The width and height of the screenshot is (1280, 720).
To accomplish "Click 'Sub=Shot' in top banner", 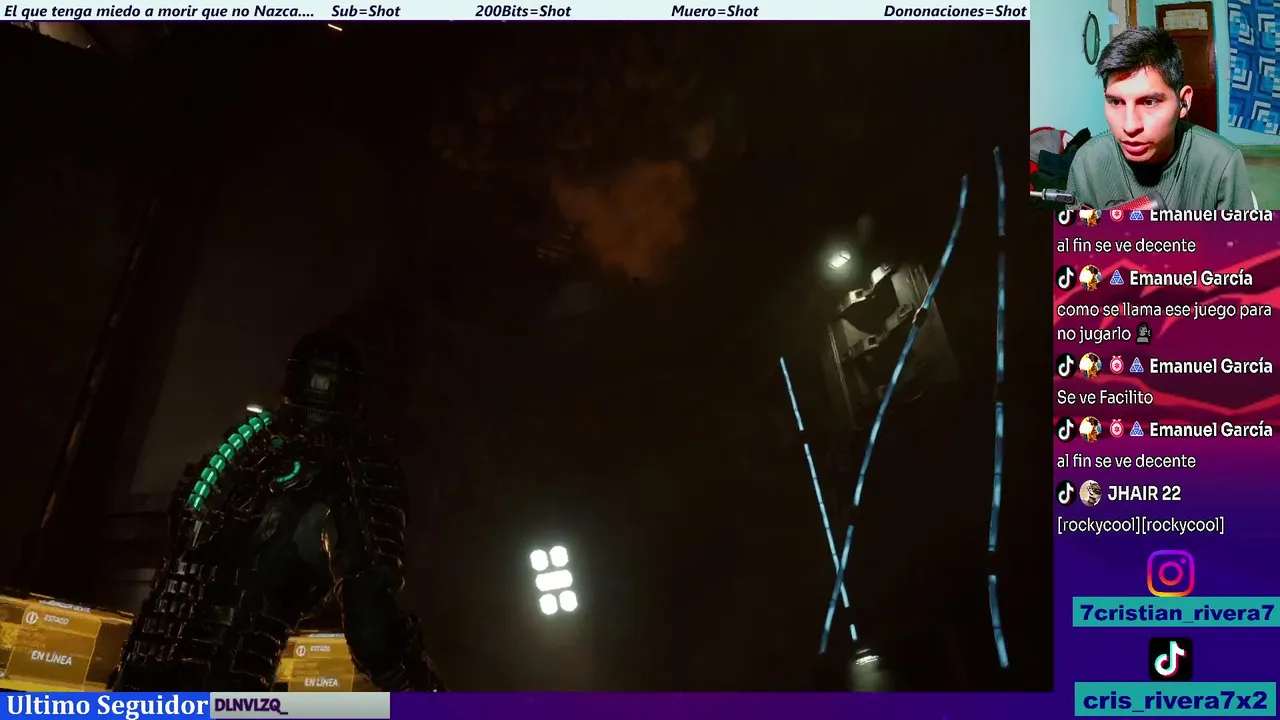I will pos(366,11).
